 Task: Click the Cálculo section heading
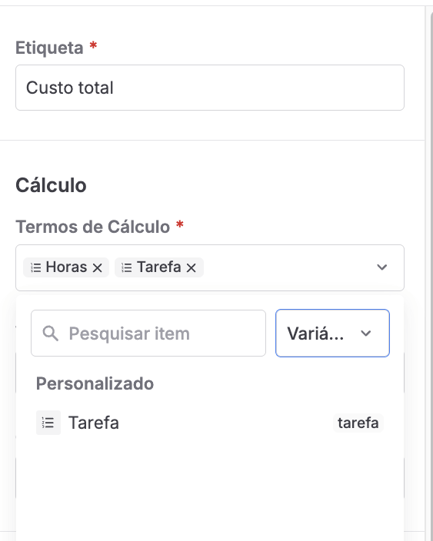pyautogui.click(x=51, y=185)
